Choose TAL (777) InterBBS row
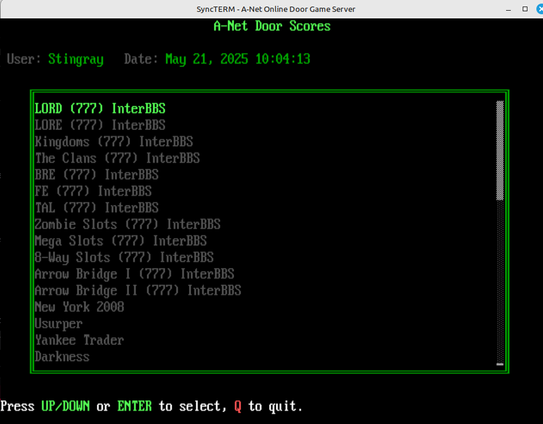The height and width of the screenshot is (424, 543). [97, 208]
